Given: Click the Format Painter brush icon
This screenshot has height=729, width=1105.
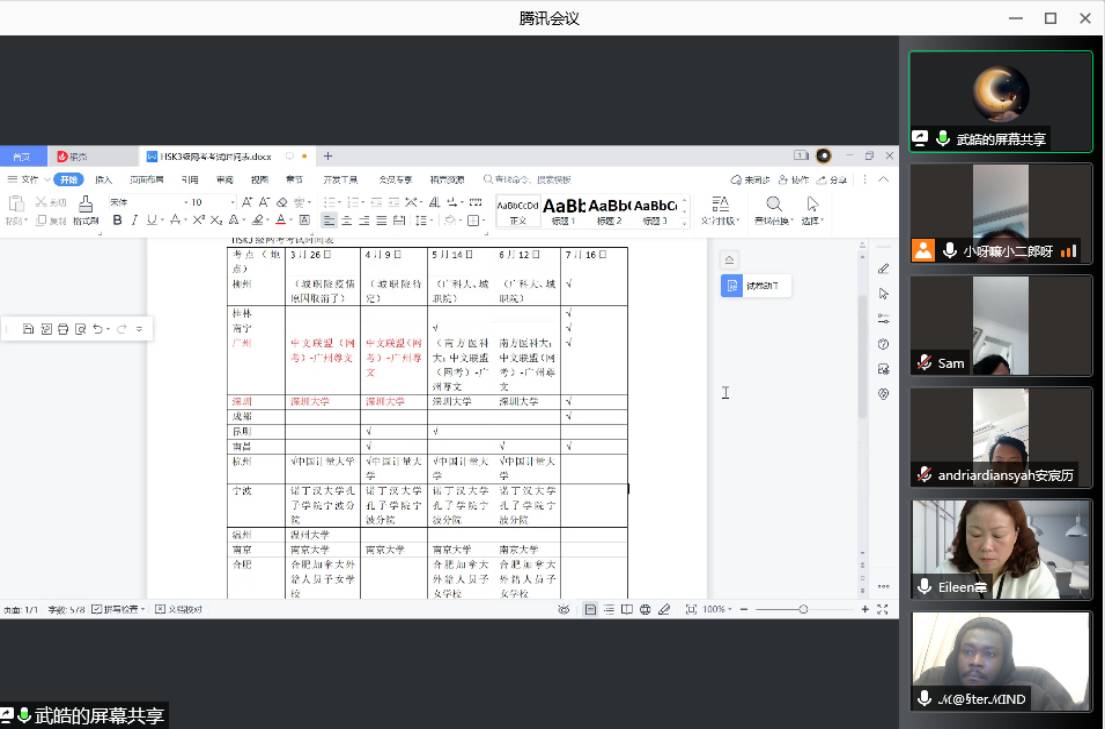Looking at the screenshot, I should pos(85,204).
